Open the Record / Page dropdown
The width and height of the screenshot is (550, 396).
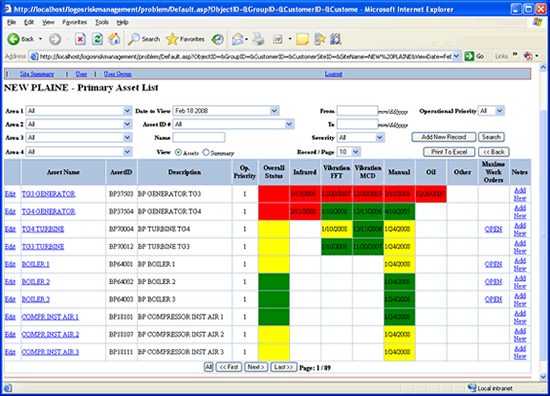pos(356,152)
